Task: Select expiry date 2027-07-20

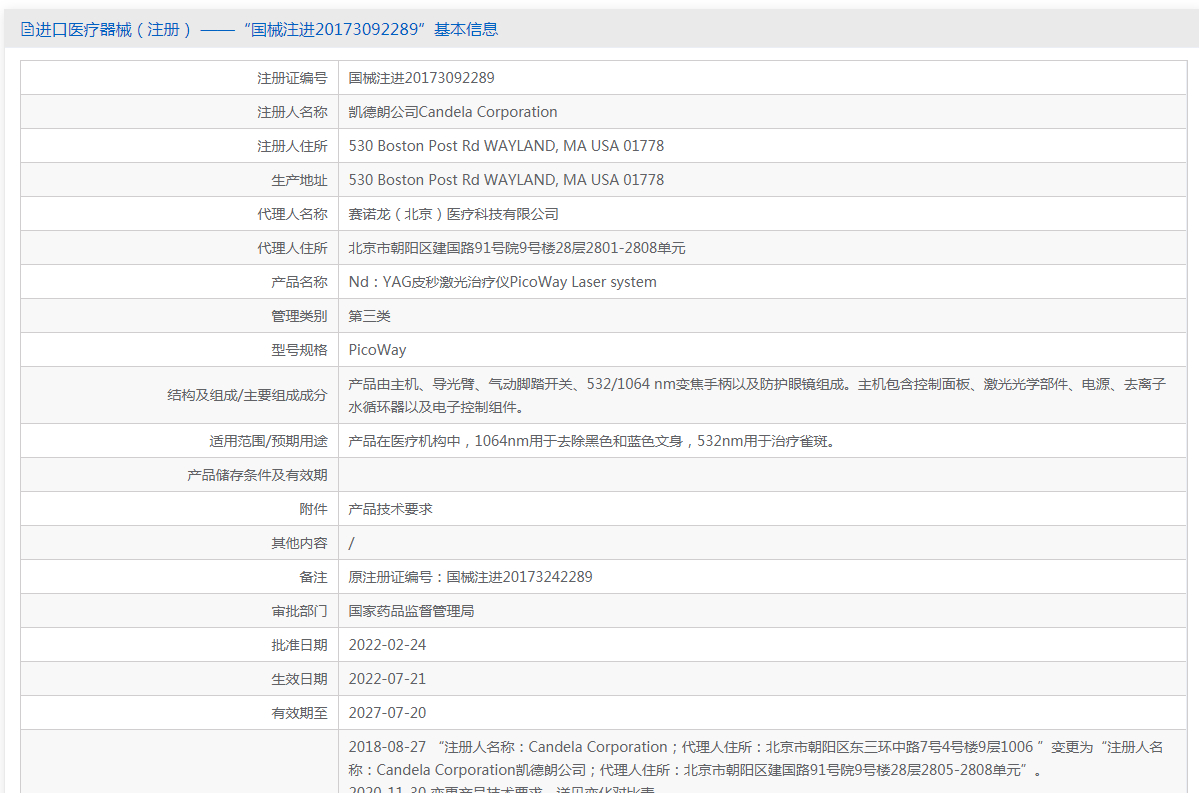Action: pos(388,713)
